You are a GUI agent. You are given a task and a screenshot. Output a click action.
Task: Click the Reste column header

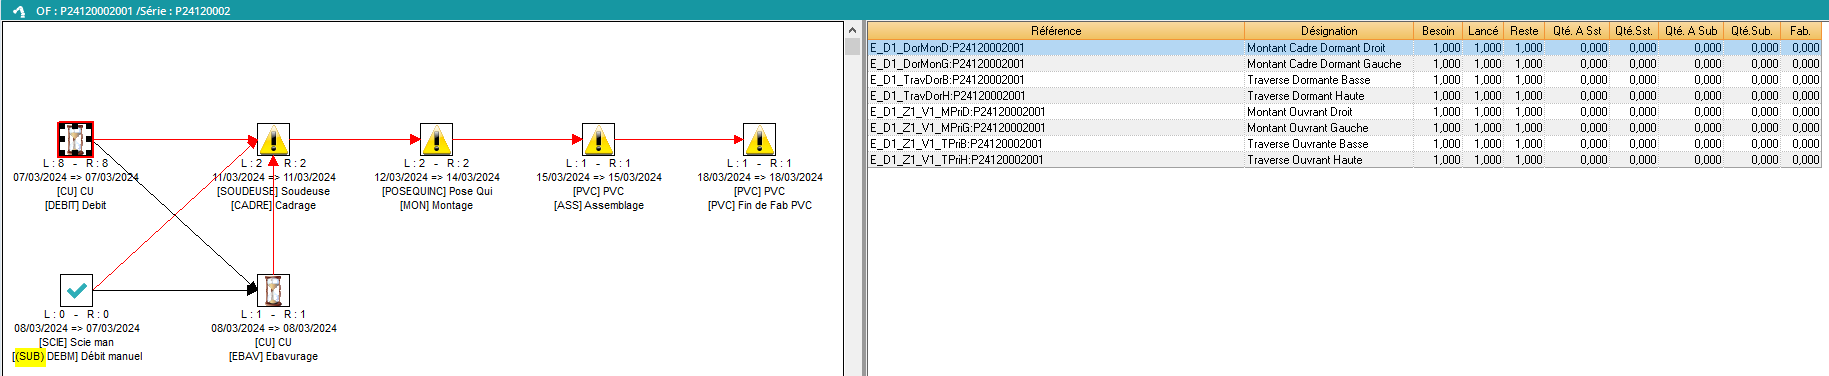(x=1524, y=31)
